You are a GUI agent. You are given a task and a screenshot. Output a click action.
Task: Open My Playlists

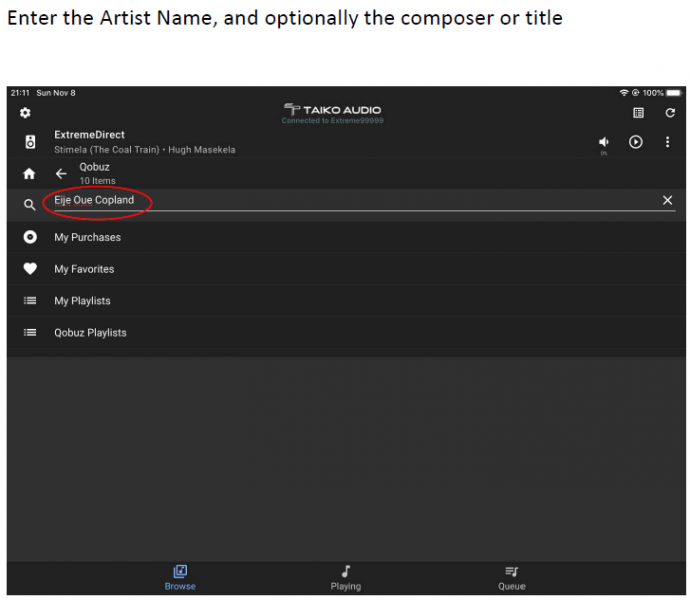(x=346, y=301)
